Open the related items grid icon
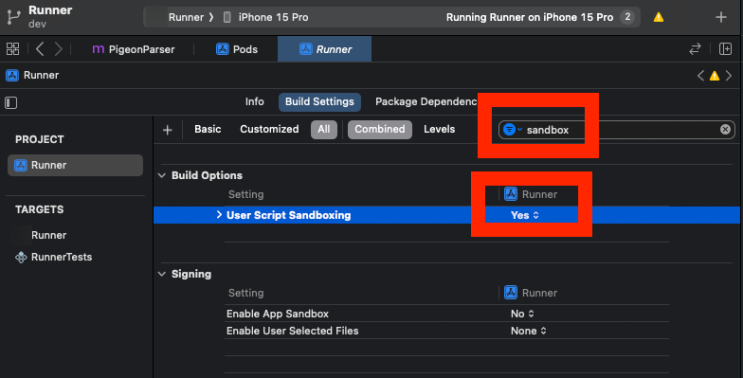Image resolution: width=743 pixels, height=378 pixels. tap(13, 49)
